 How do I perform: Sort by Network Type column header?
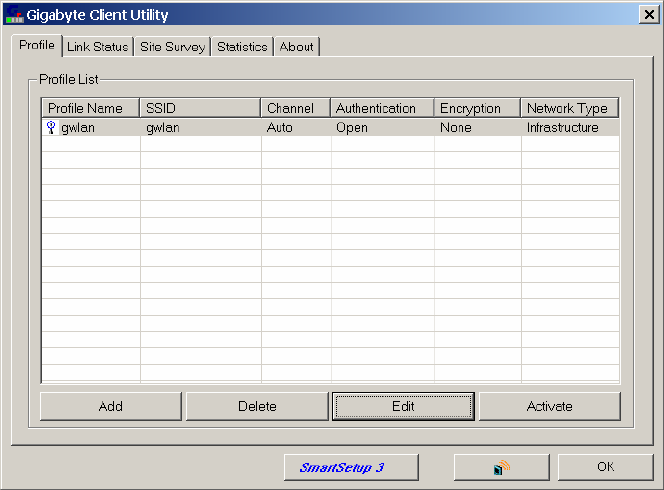tap(570, 108)
